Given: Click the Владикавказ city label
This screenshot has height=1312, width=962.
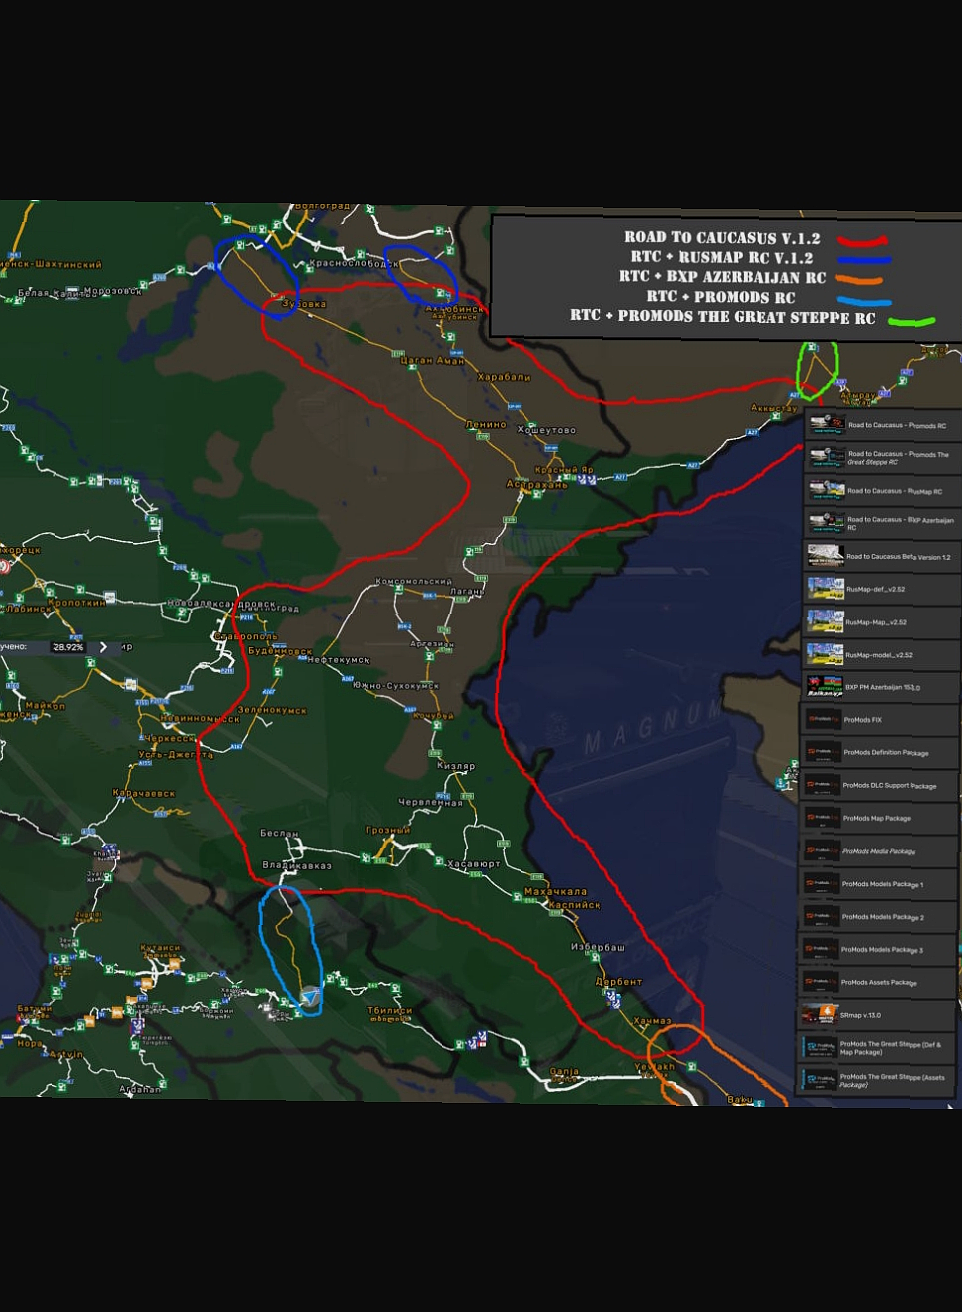Looking at the screenshot, I should [x=297, y=865].
